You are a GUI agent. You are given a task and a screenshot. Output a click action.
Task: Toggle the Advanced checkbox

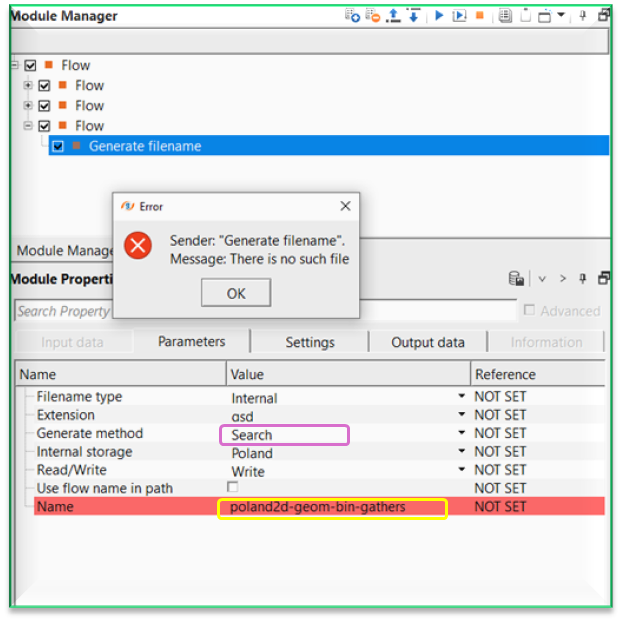tap(529, 310)
